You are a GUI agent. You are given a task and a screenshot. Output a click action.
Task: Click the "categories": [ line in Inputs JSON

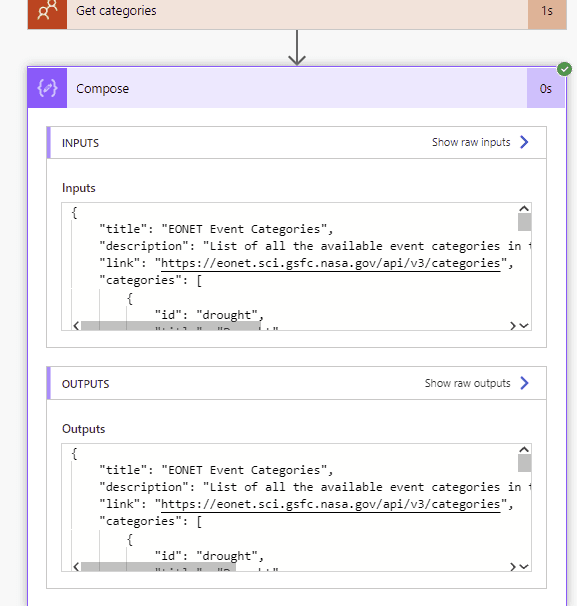(x=150, y=280)
